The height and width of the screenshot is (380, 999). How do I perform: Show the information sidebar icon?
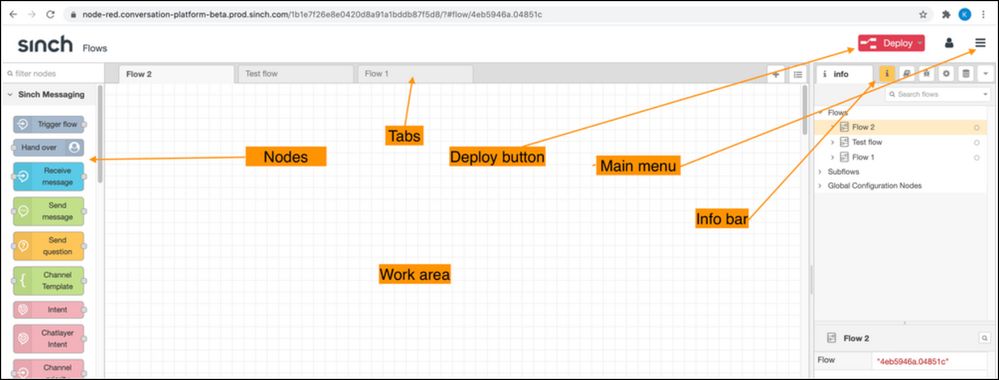pos(888,74)
